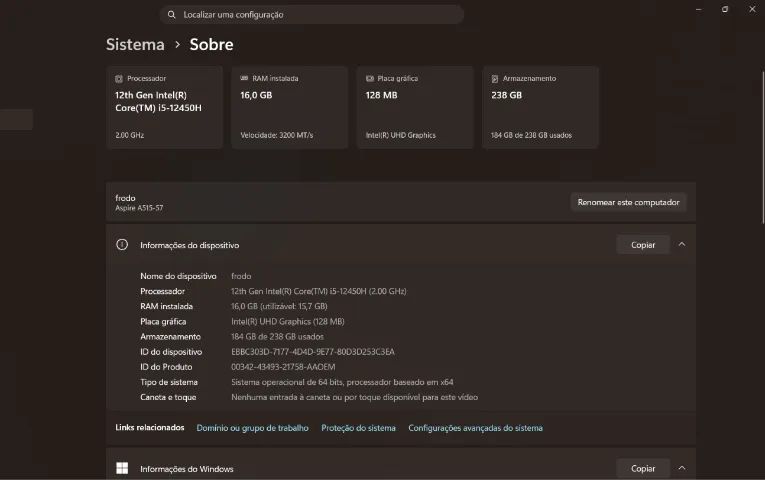The width and height of the screenshot is (765, 480).
Task: Open the RAM instalada 16,0 GB card
Action: pyautogui.click(x=290, y=107)
